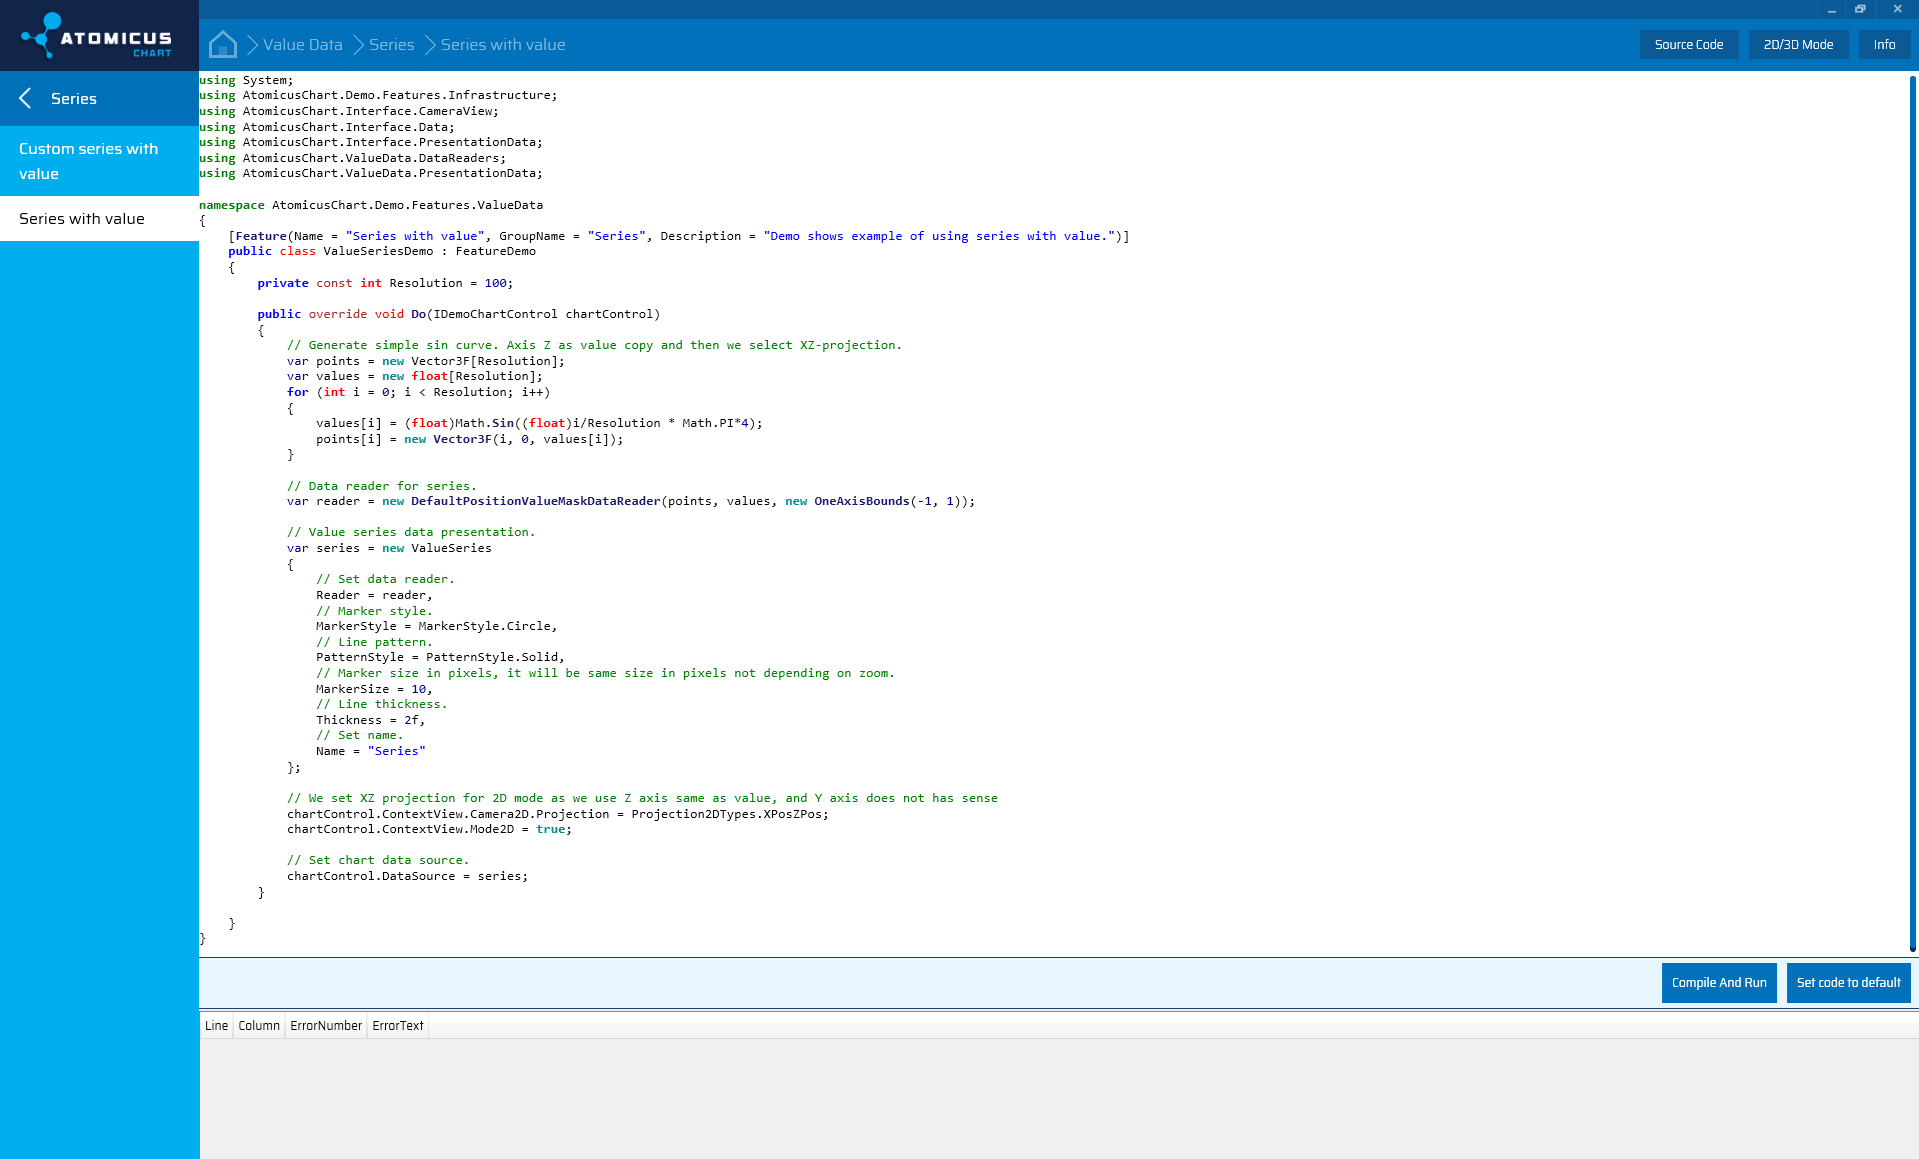Click the 'ErrorText' column header
Image resolution: width=1919 pixels, height=1159 pixels.
[397, 1025]
